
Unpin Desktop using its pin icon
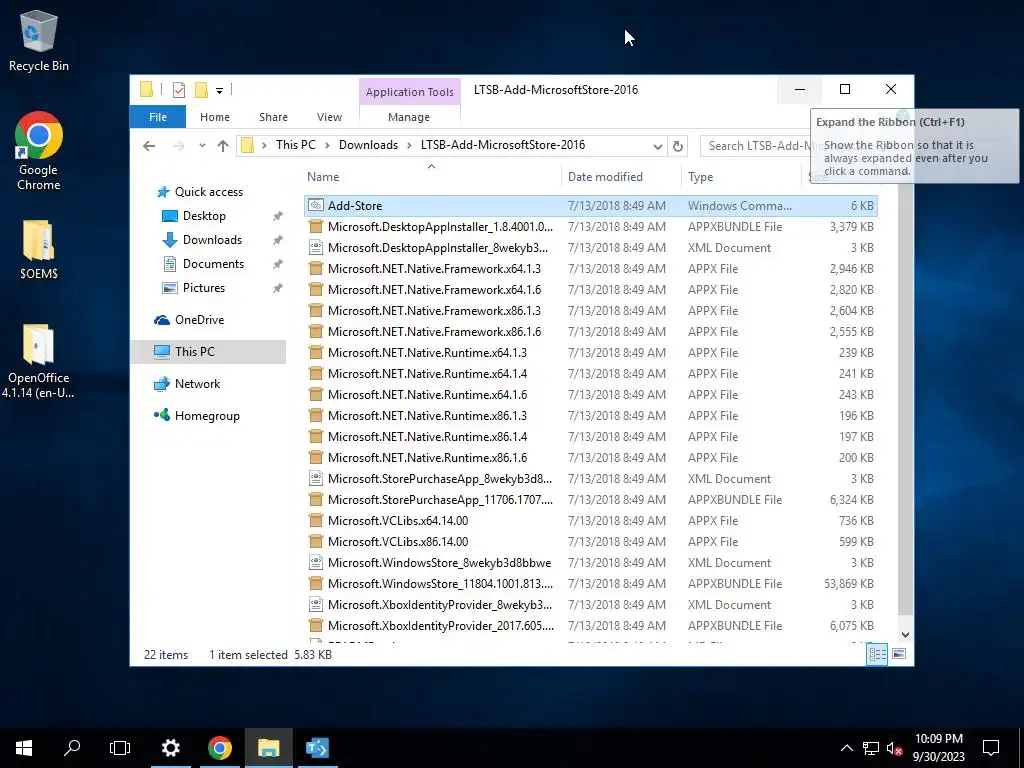pos(278,216)
